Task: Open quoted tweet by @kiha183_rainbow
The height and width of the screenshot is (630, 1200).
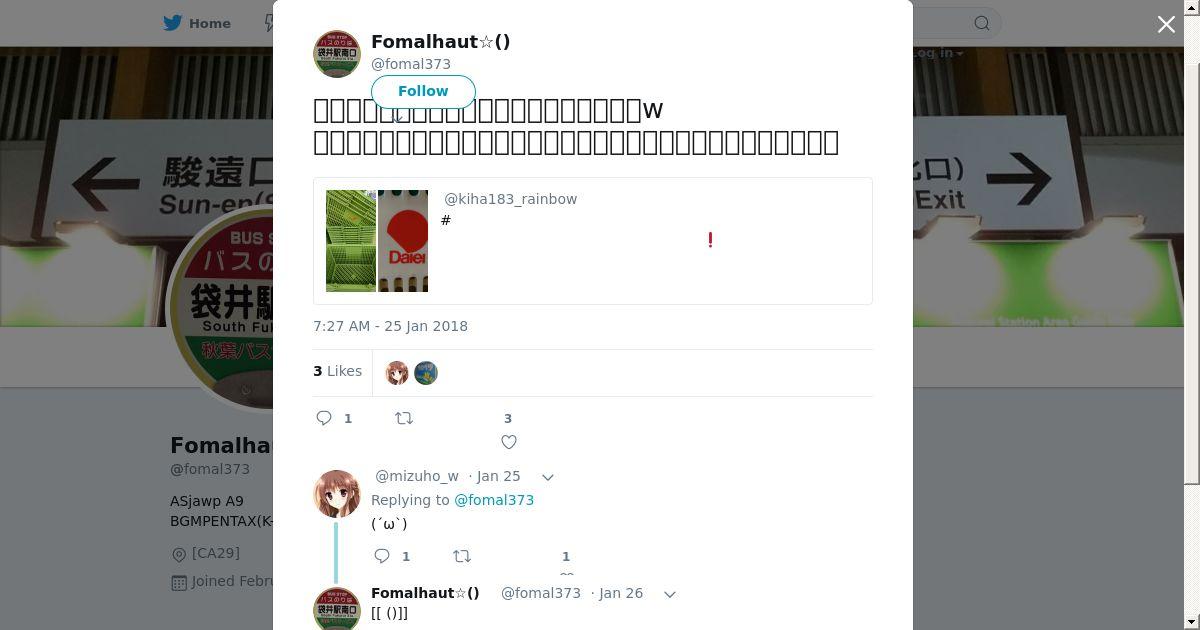Action: 593,241
